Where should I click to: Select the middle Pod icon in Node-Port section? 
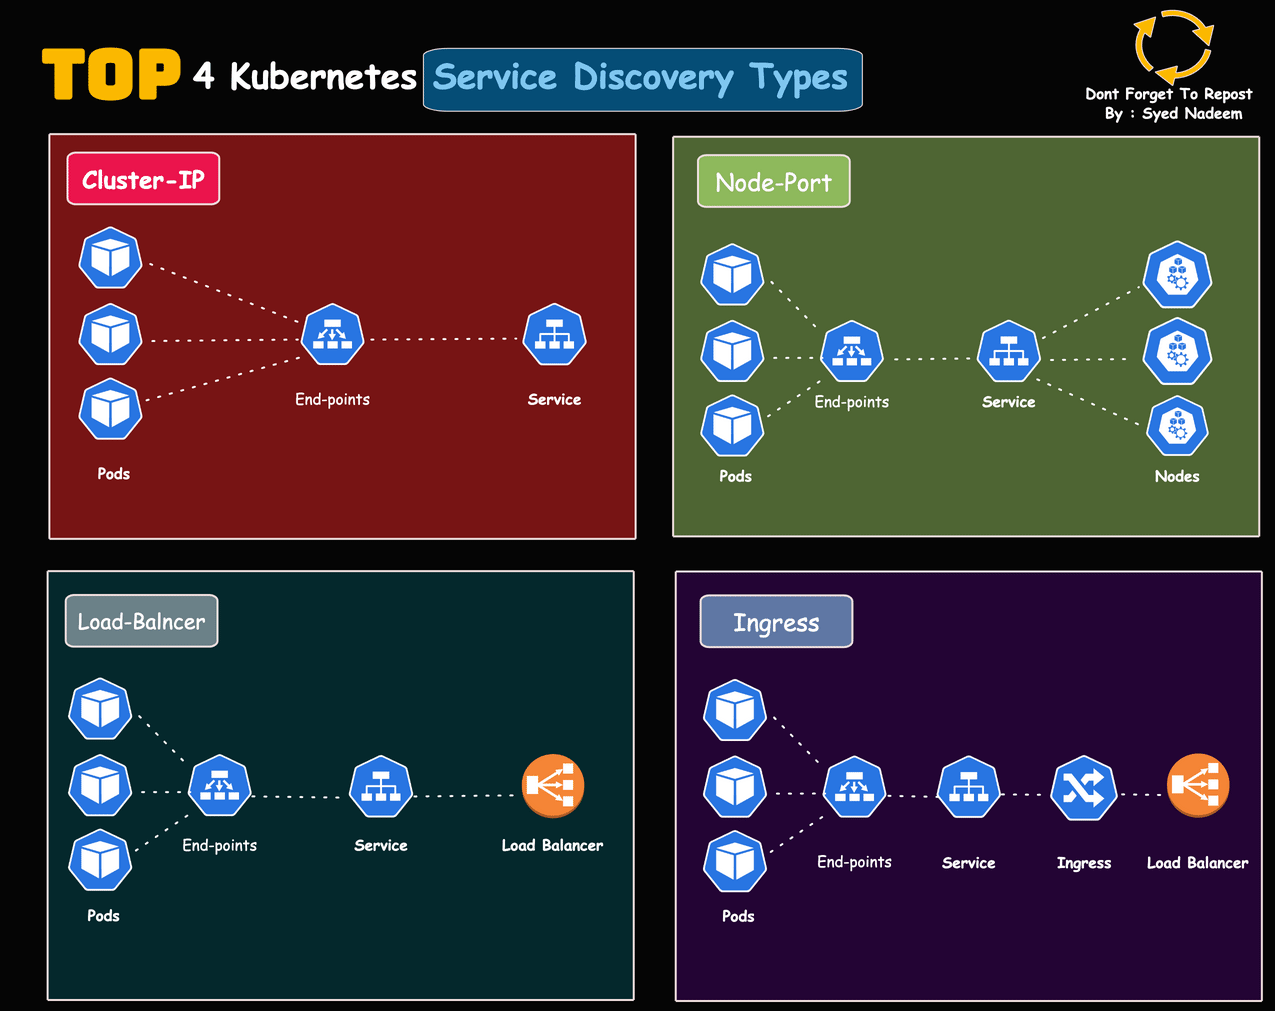pyautogui.click(x=732, y=353)
